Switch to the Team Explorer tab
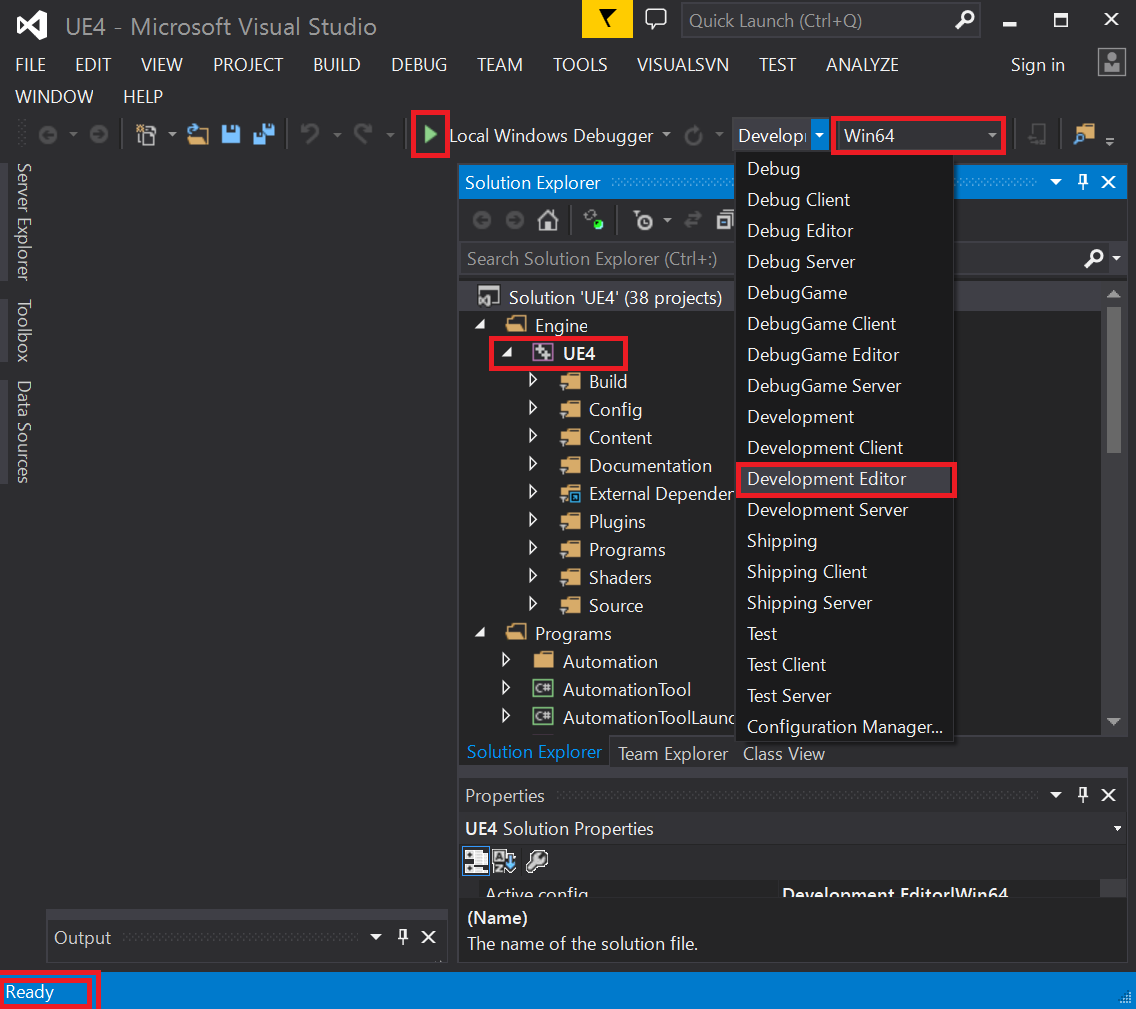 (x=672, y=753)
